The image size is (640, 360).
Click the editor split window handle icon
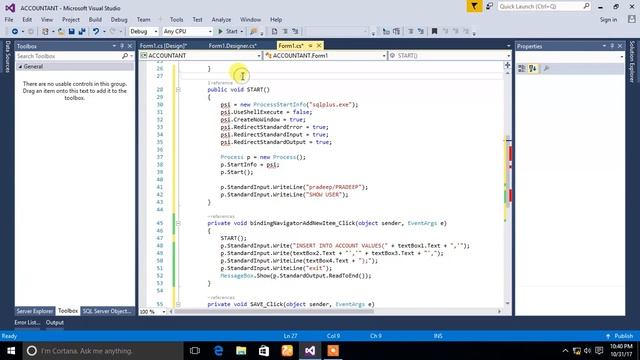point(507,65)
